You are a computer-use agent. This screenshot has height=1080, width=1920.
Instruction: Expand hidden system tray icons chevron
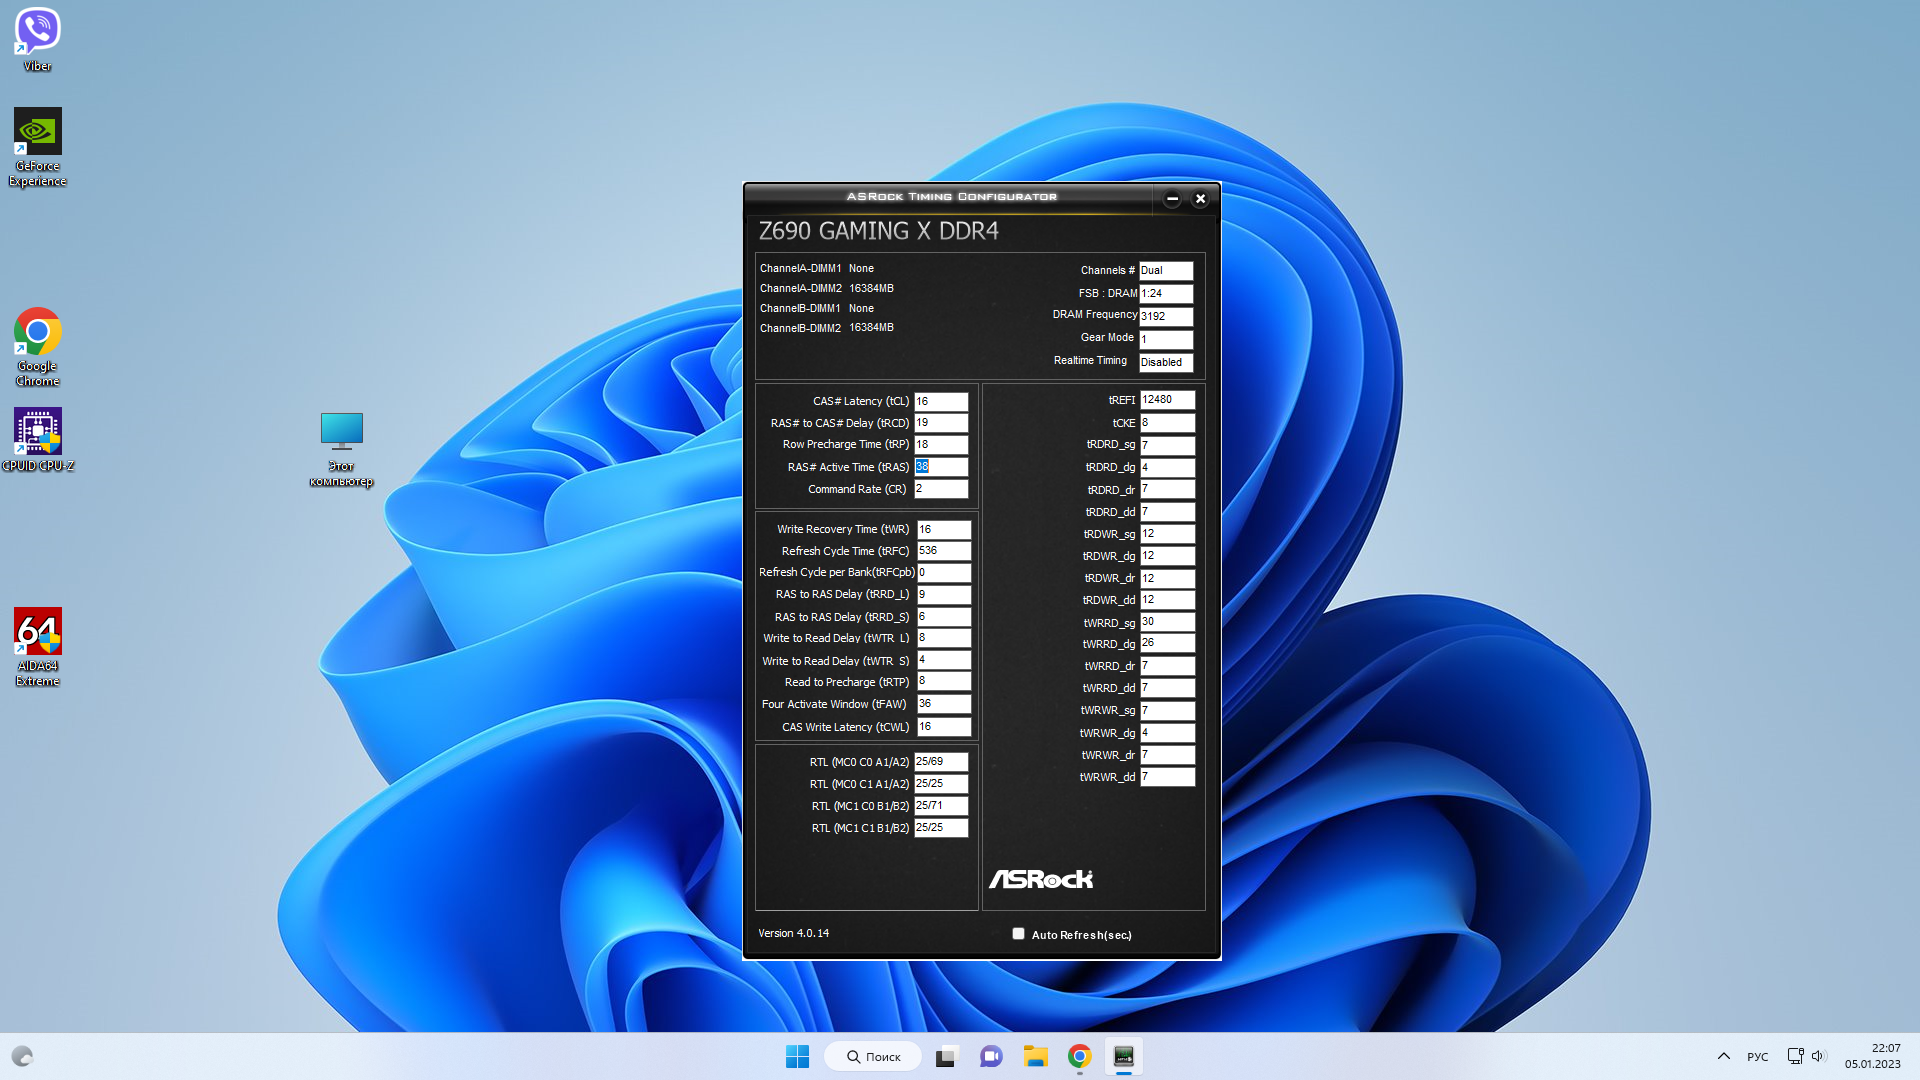pyautogui.click(x=1723, y=1056)
